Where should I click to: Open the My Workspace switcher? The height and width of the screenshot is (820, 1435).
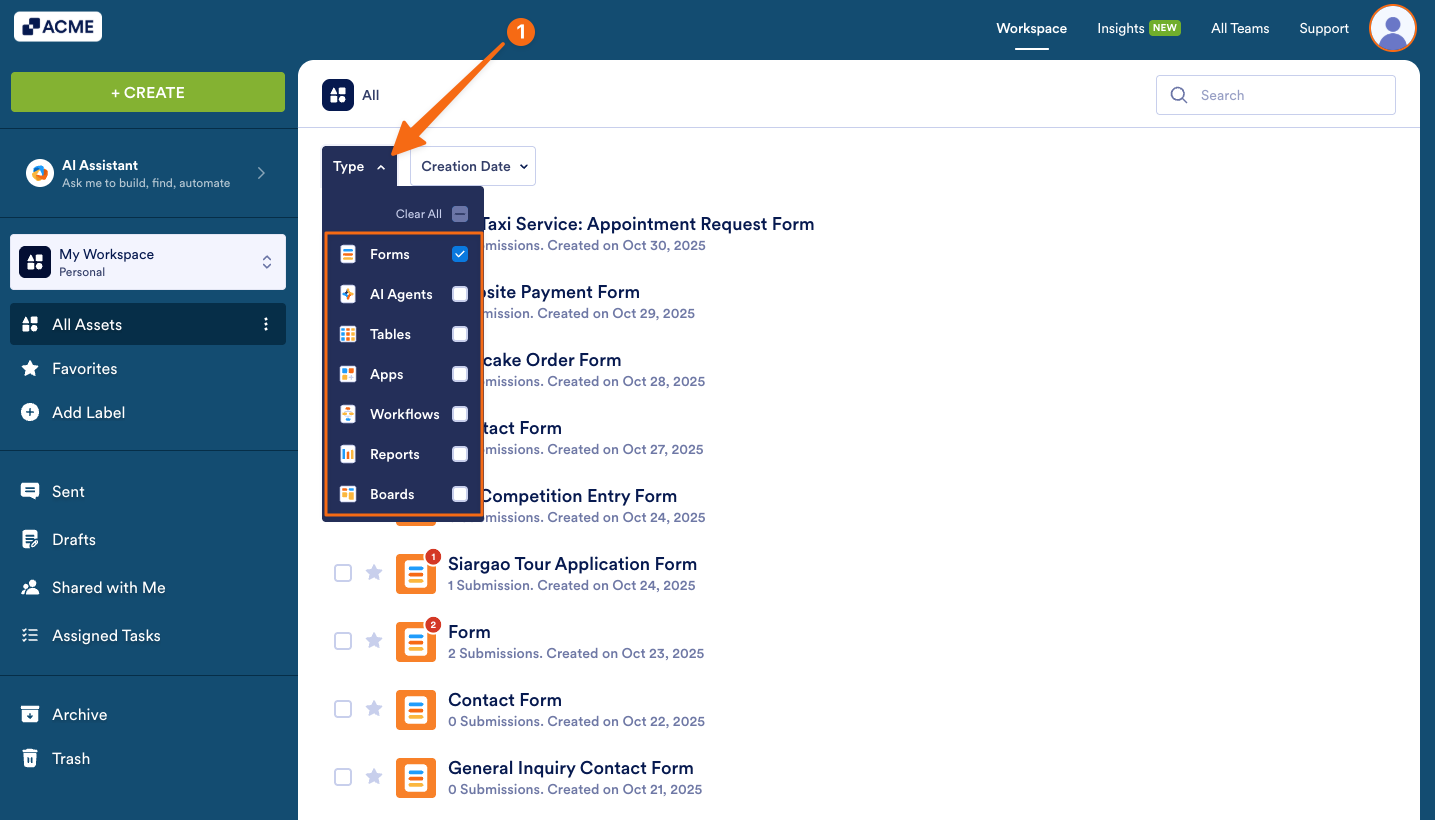[147, 261]
